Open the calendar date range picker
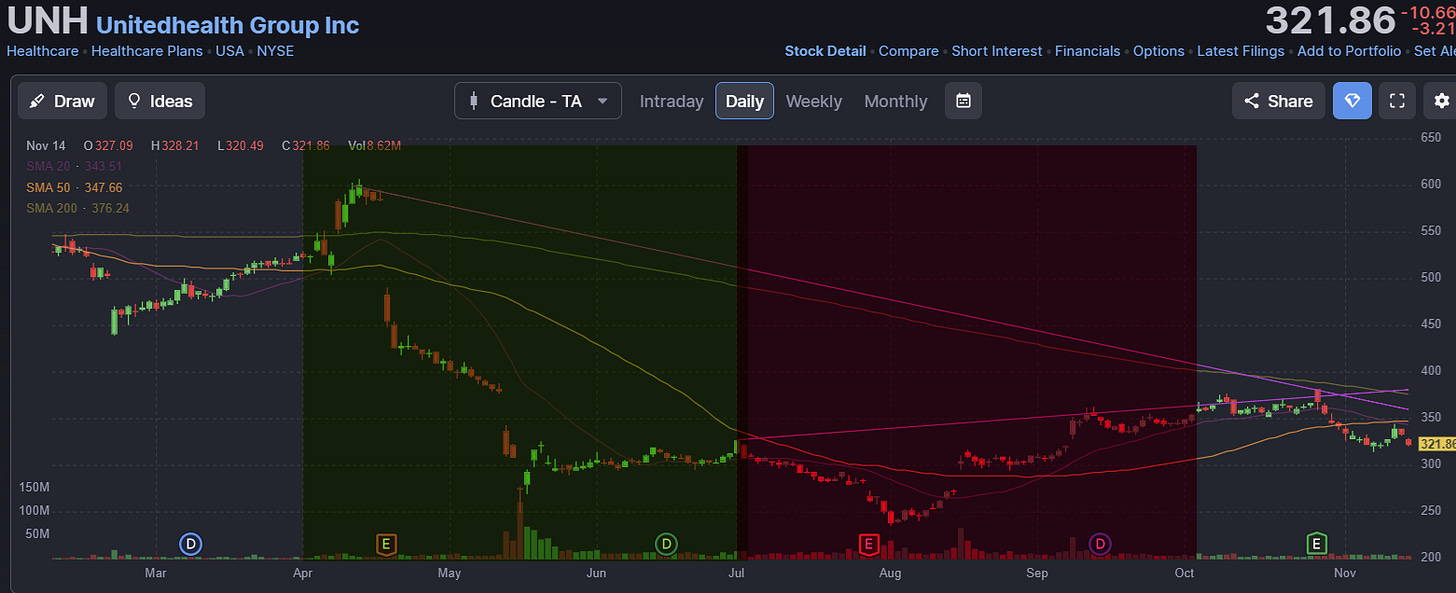This screenshot has height=593, width=1456. click(x=963, y=101)
